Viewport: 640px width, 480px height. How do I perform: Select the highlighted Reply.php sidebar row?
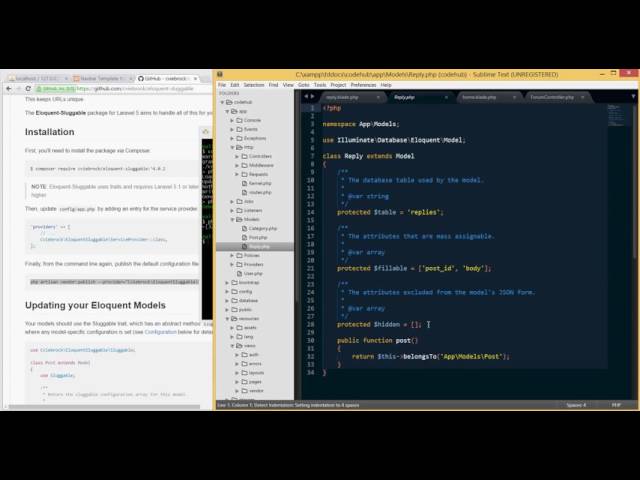[x=255, y=247]
